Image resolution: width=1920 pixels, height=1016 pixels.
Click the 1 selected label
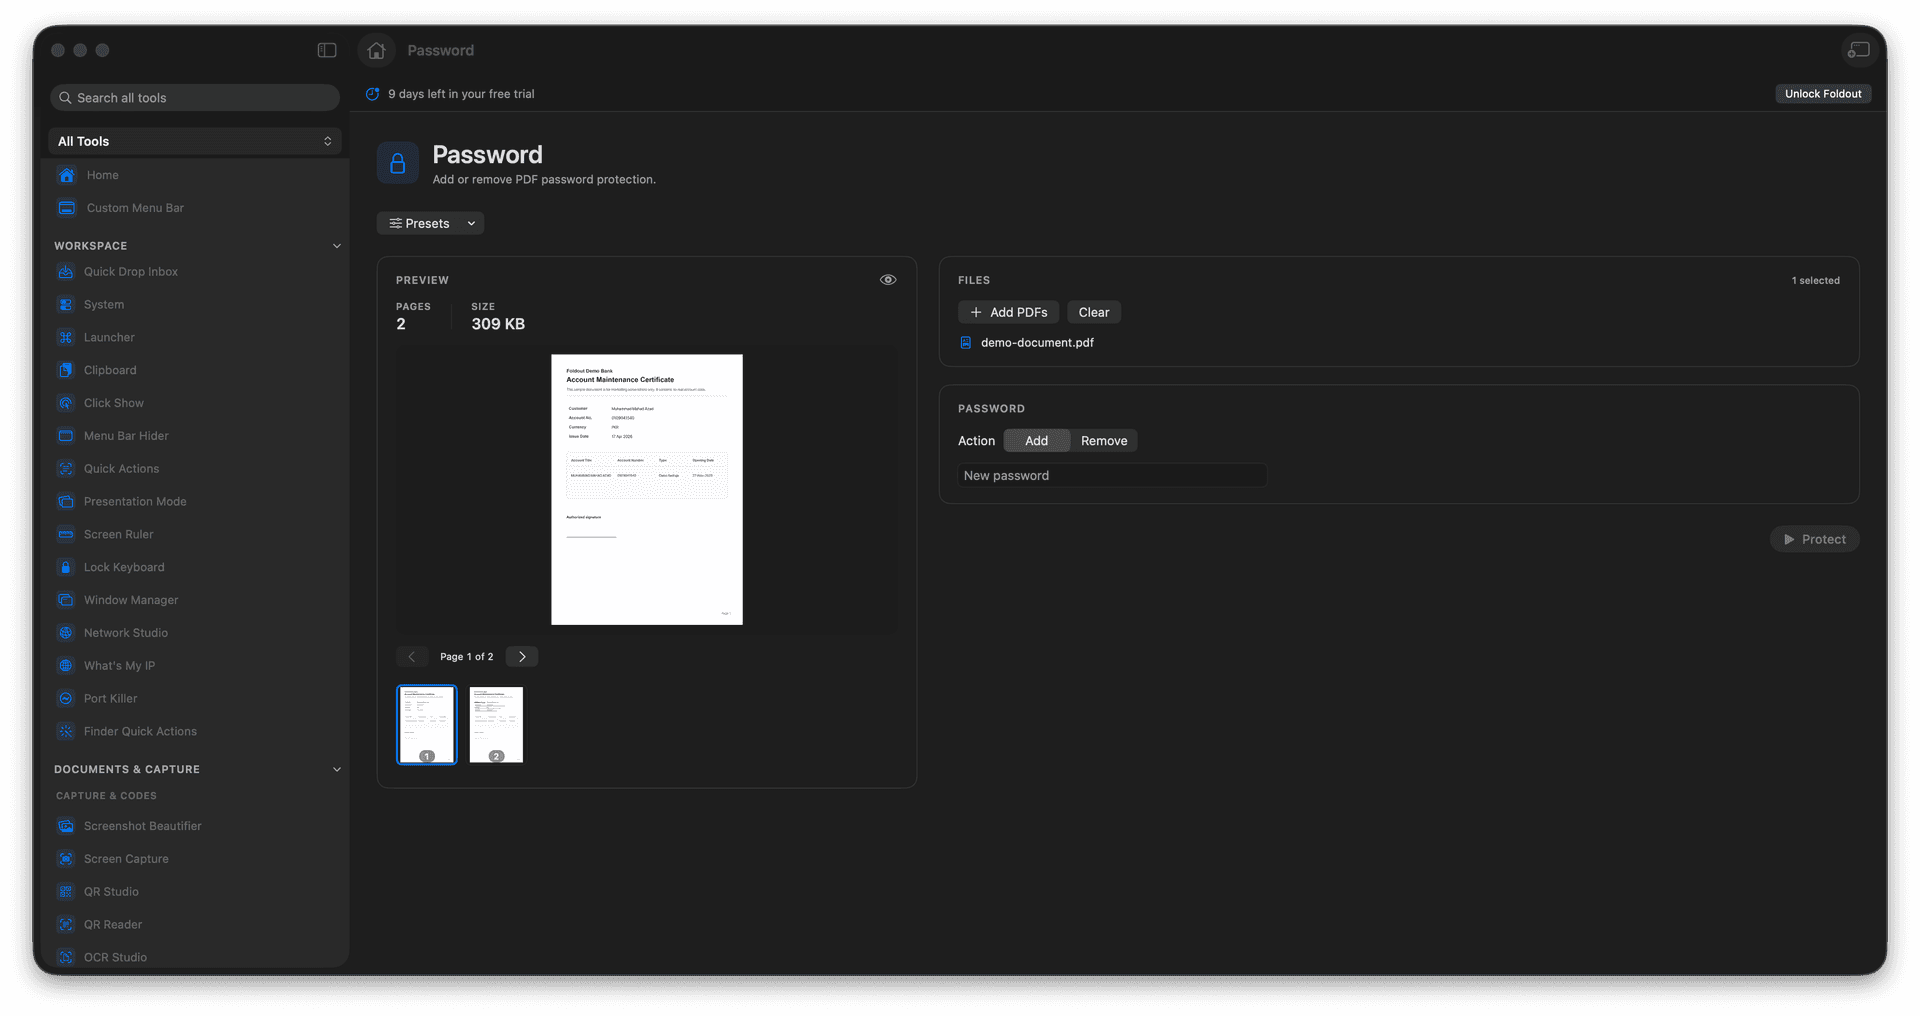coord(1816,281)
